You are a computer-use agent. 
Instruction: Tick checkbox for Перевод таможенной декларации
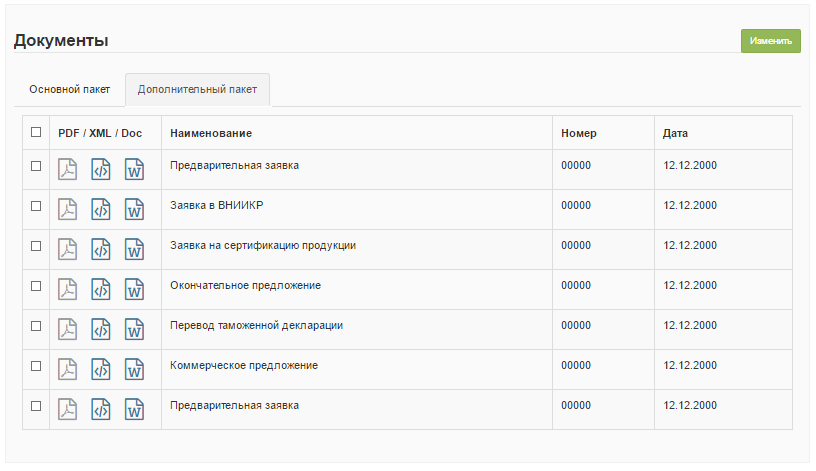(x=36, y=326)
